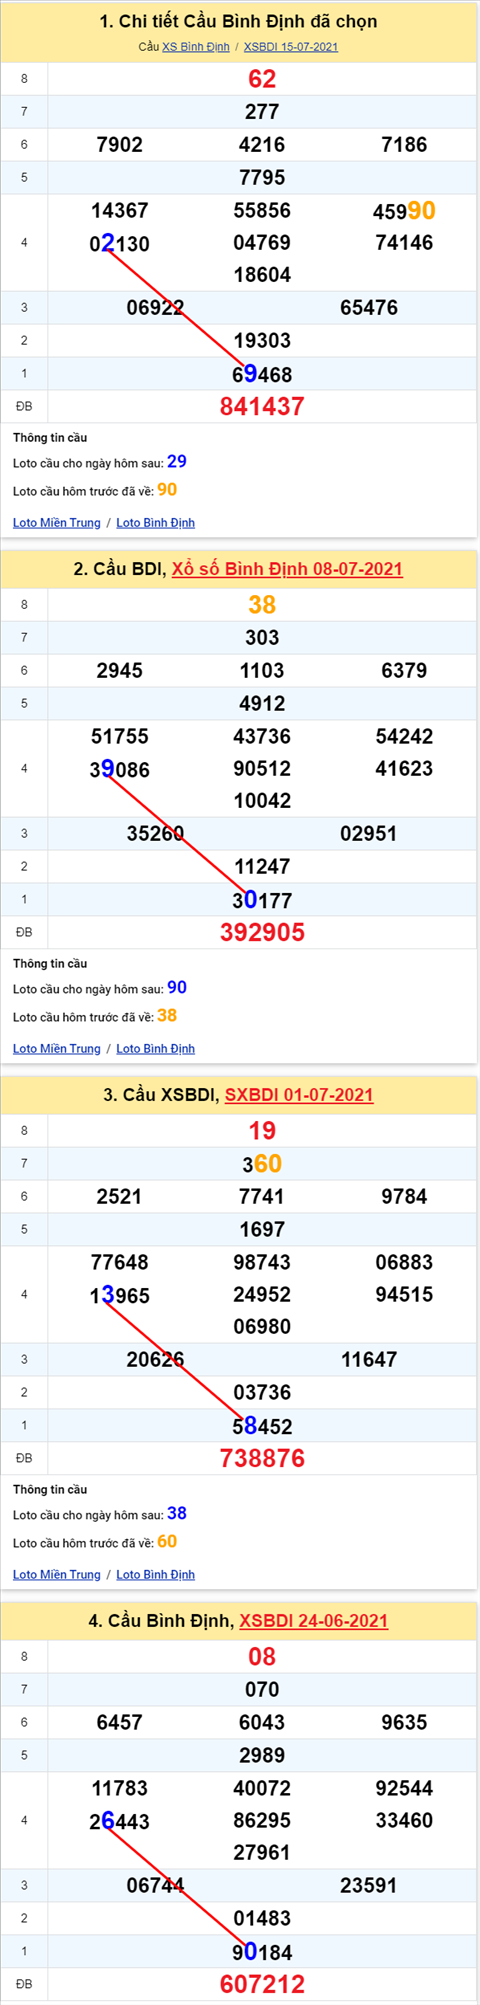Image resolution: width=480 pixels, height=2005 pixels.
Task: Open the XS Bình Định link in header
Action: [196, 47]
